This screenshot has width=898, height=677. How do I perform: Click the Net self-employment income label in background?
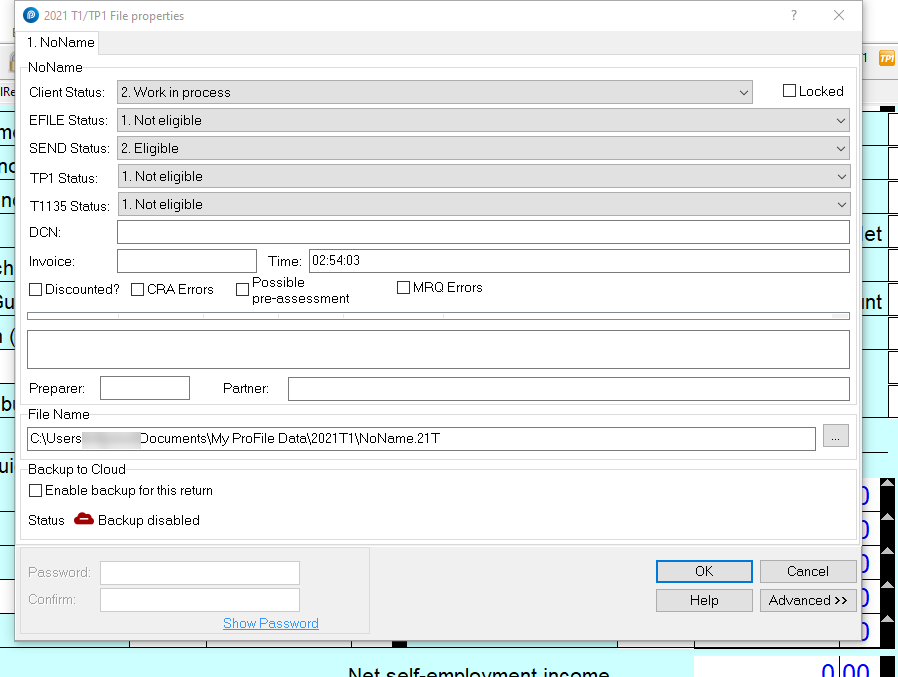tap(479, 671)
